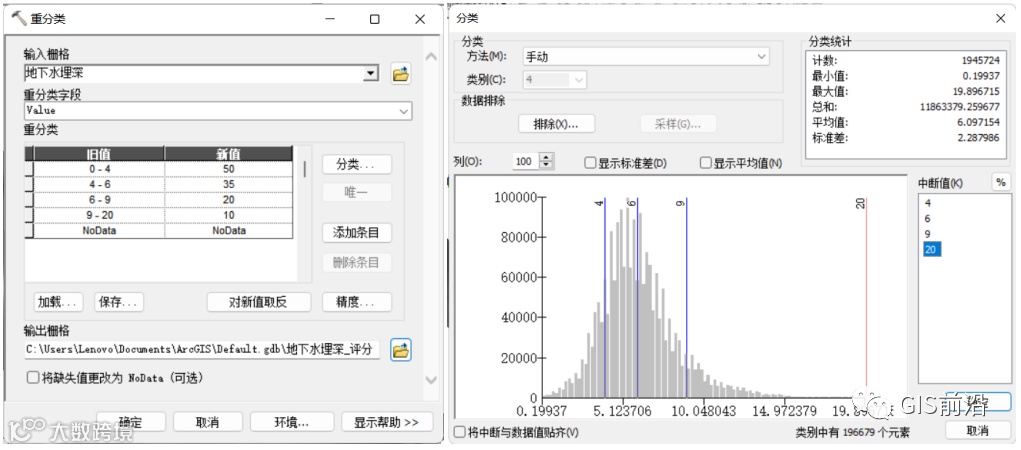
Task: Click the 保存... button
Action: (119, 302)
